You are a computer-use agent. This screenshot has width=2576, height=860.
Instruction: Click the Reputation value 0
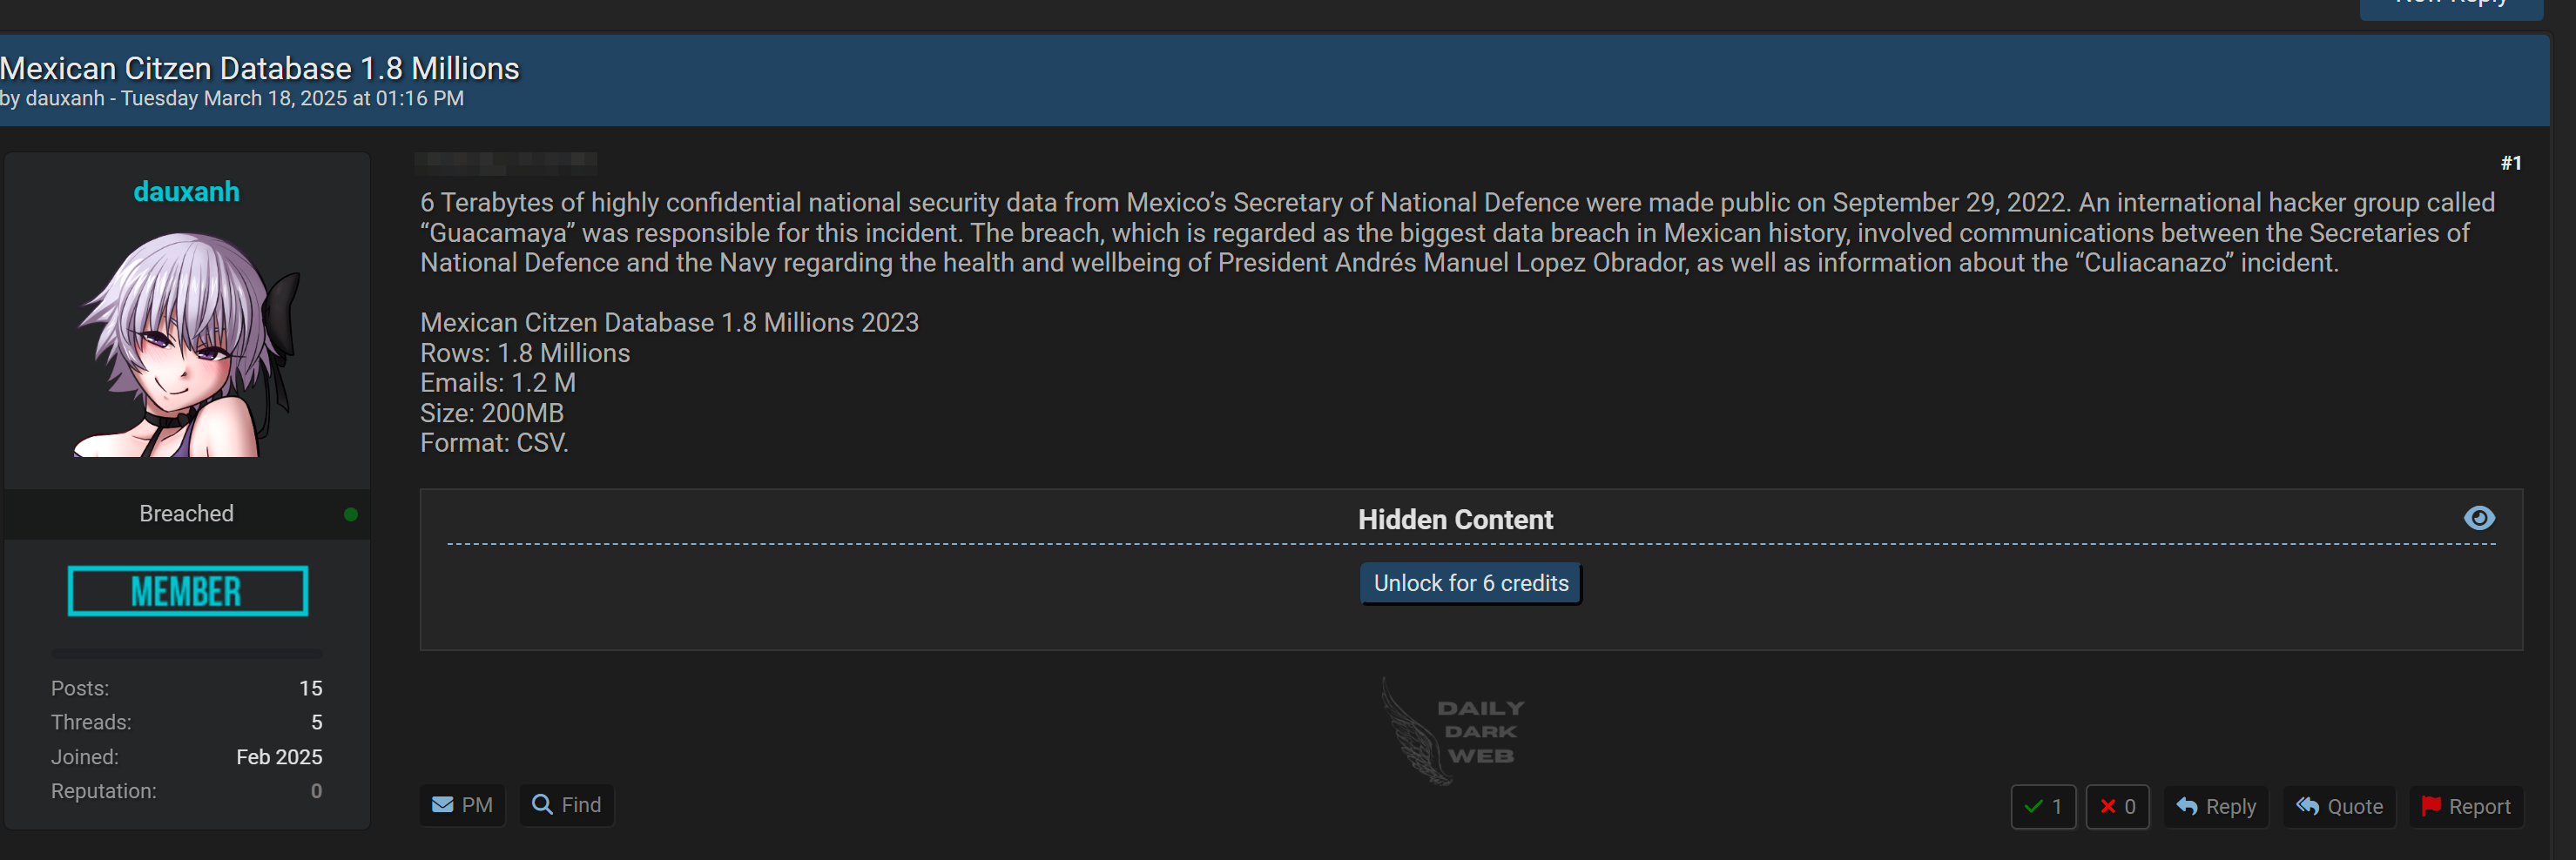[x=316, y=791]
